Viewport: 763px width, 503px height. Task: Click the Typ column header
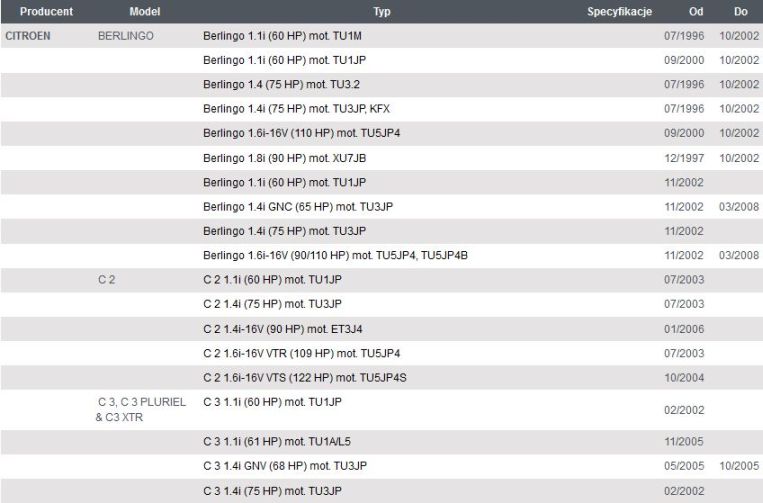(x=382, y=11)
